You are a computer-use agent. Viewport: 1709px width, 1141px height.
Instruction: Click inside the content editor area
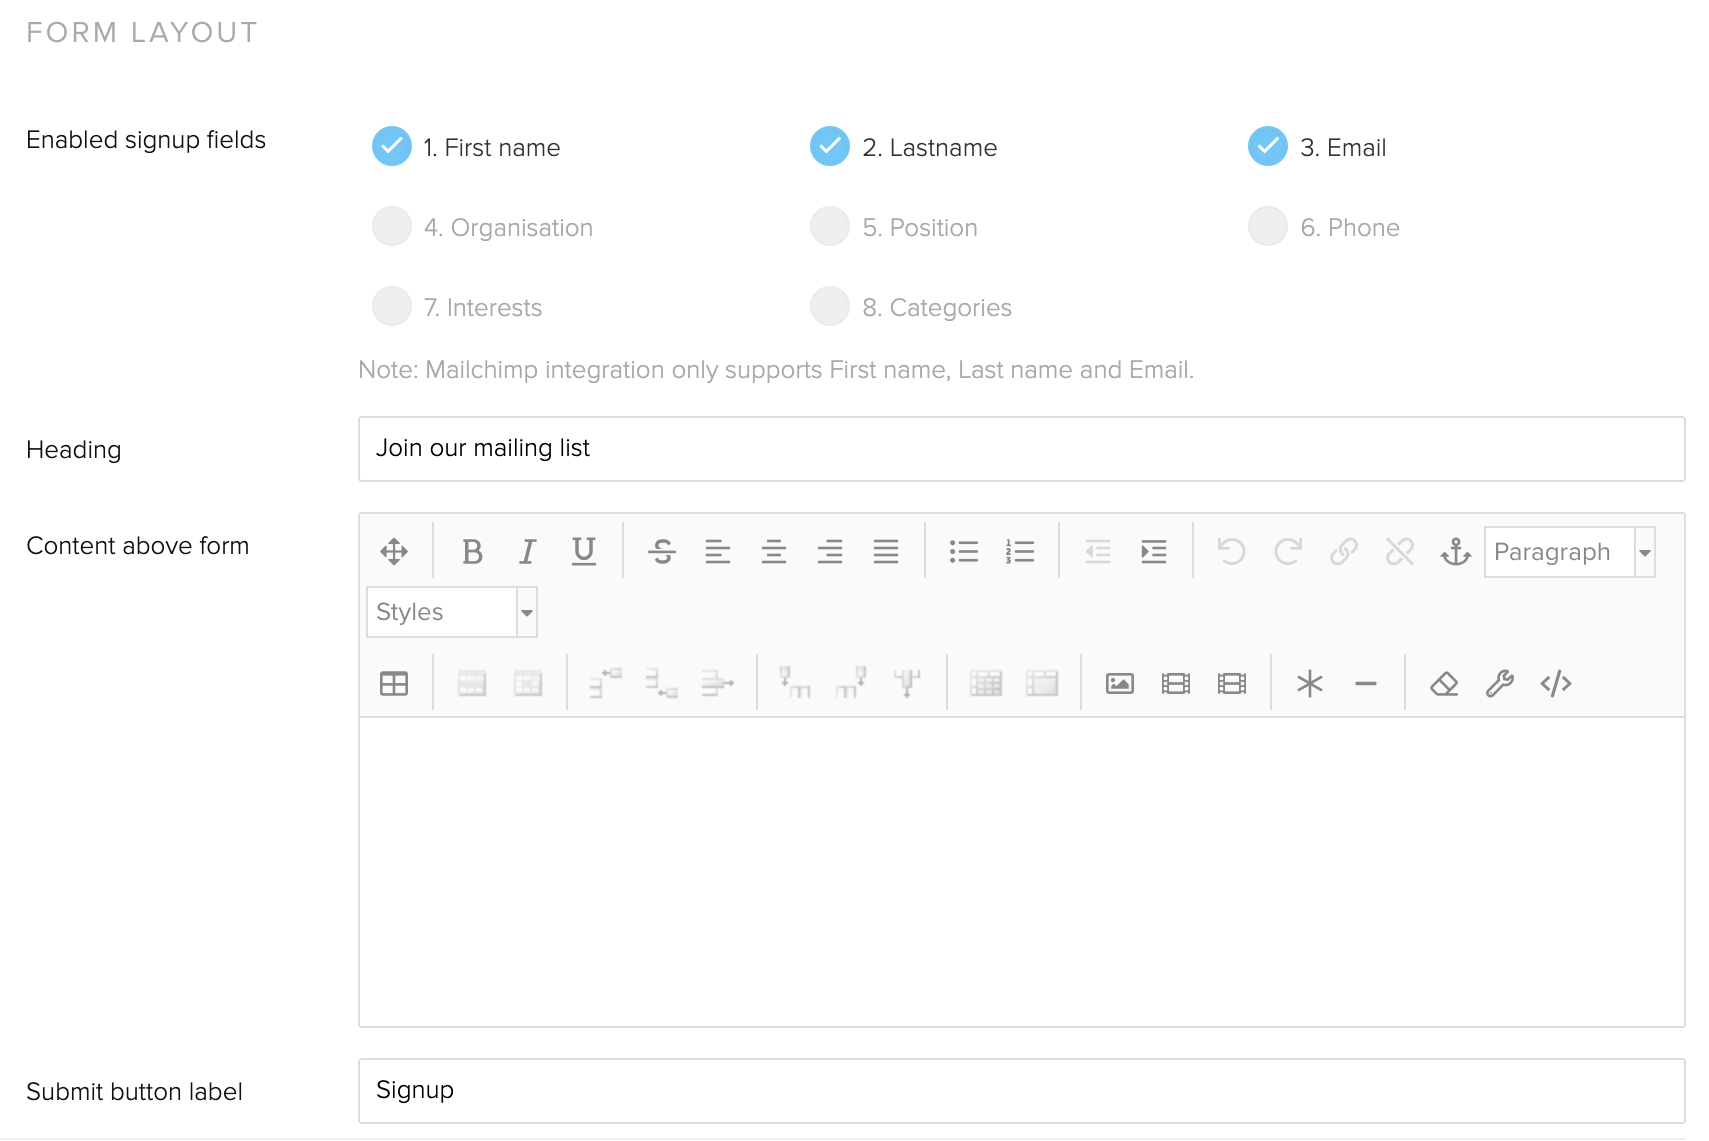1020,870
